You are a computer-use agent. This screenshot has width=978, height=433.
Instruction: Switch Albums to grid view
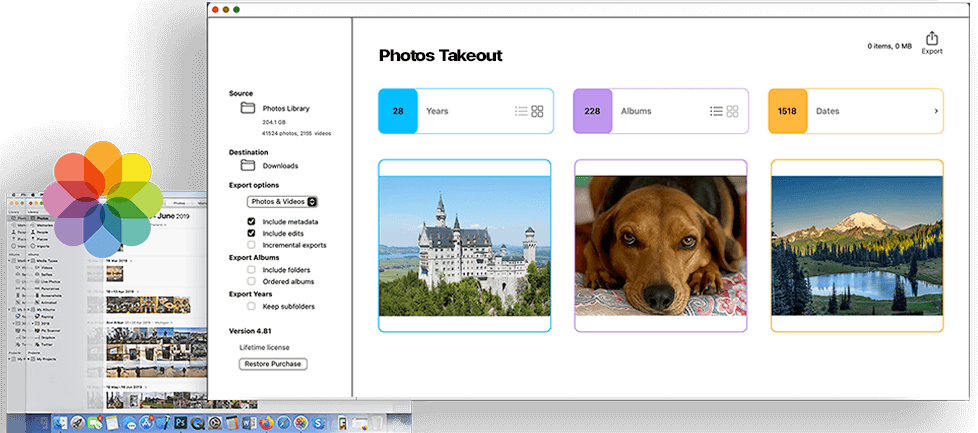pos(732,111)
